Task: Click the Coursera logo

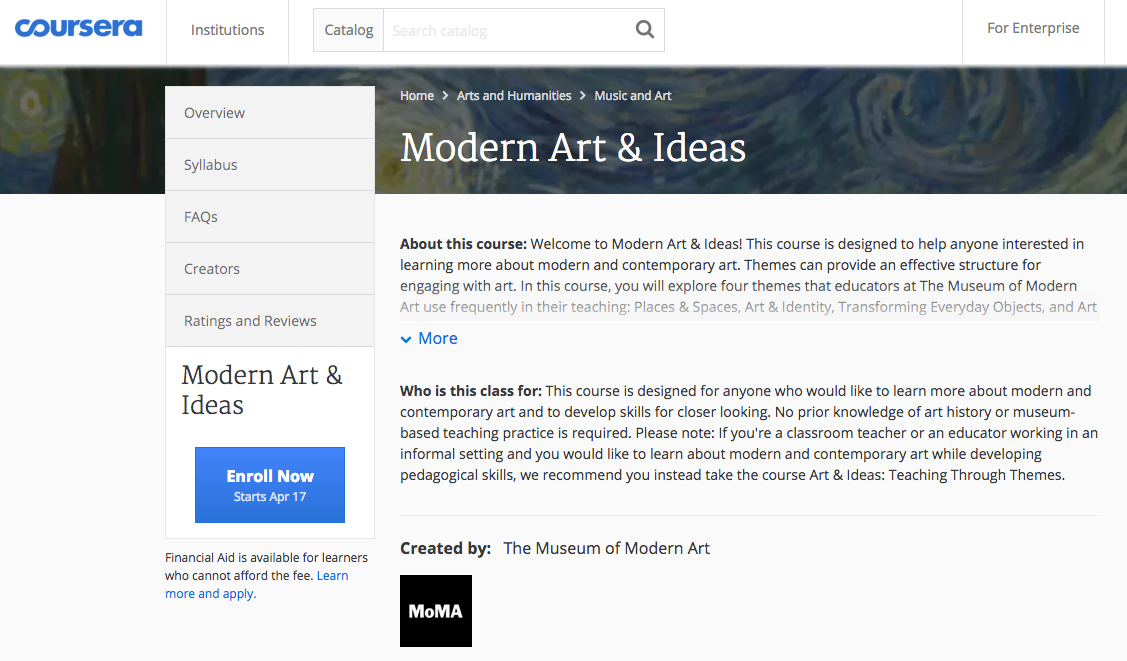Action: 78,28
